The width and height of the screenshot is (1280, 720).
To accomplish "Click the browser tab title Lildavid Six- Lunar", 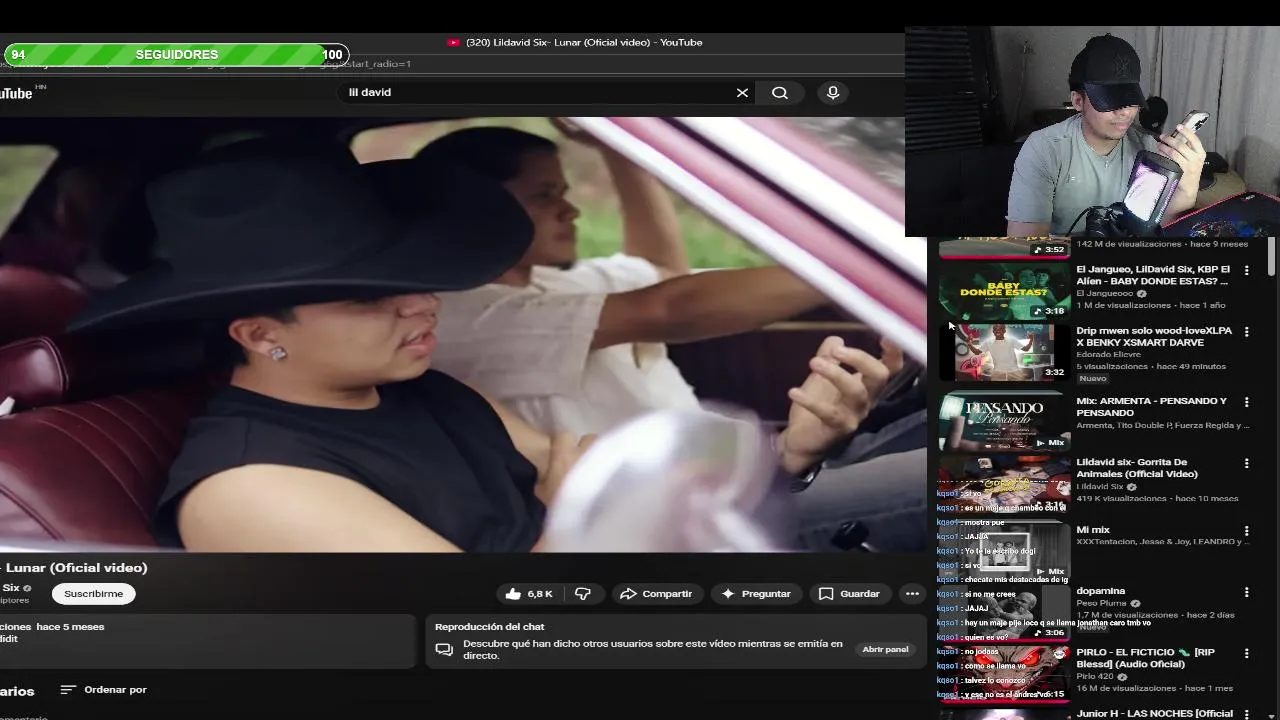I will pyautogui.click(x=584, y=42).
